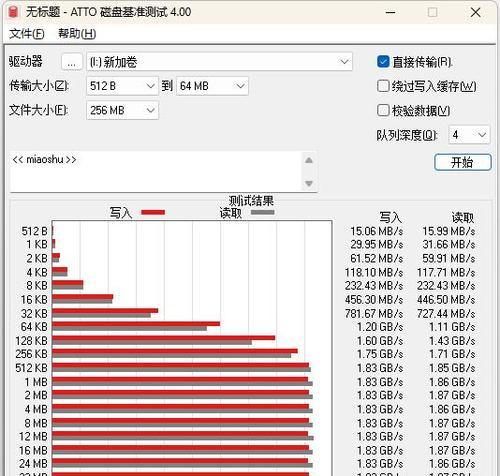Enable the 绕过写入缓存 checkbox

click(383, 86)
